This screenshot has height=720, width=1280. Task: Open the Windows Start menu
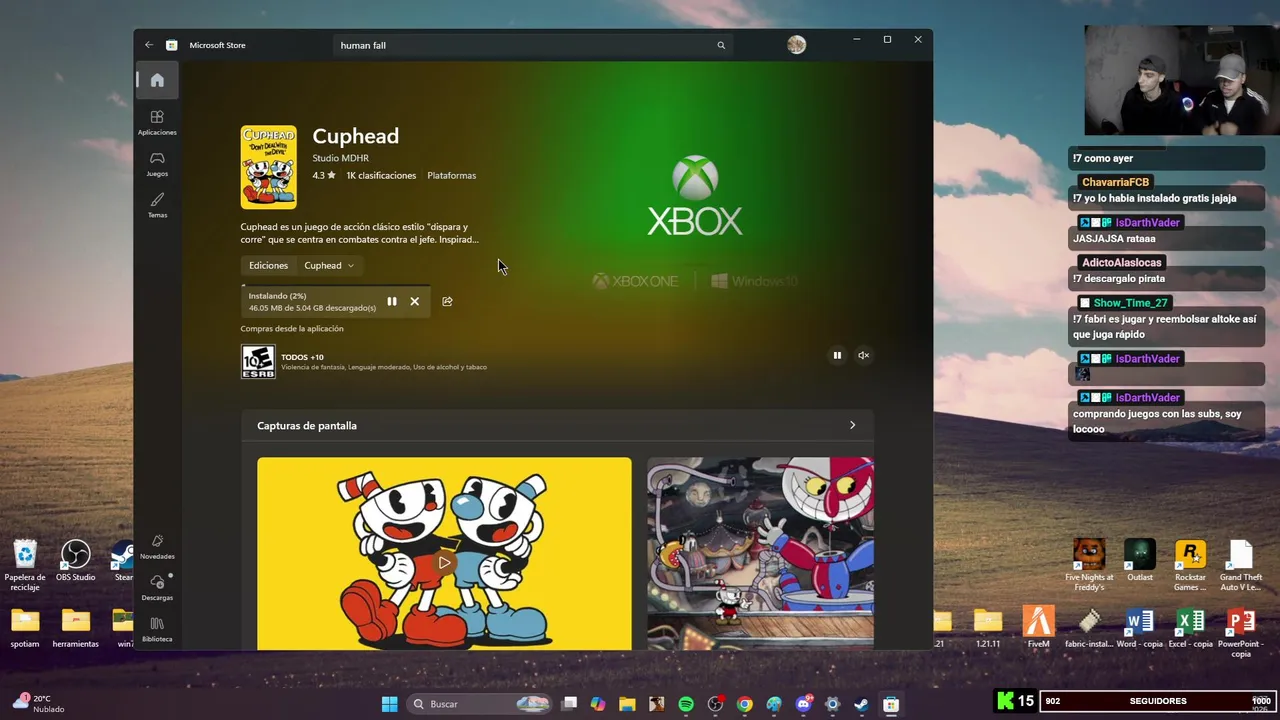pos(389,704)
